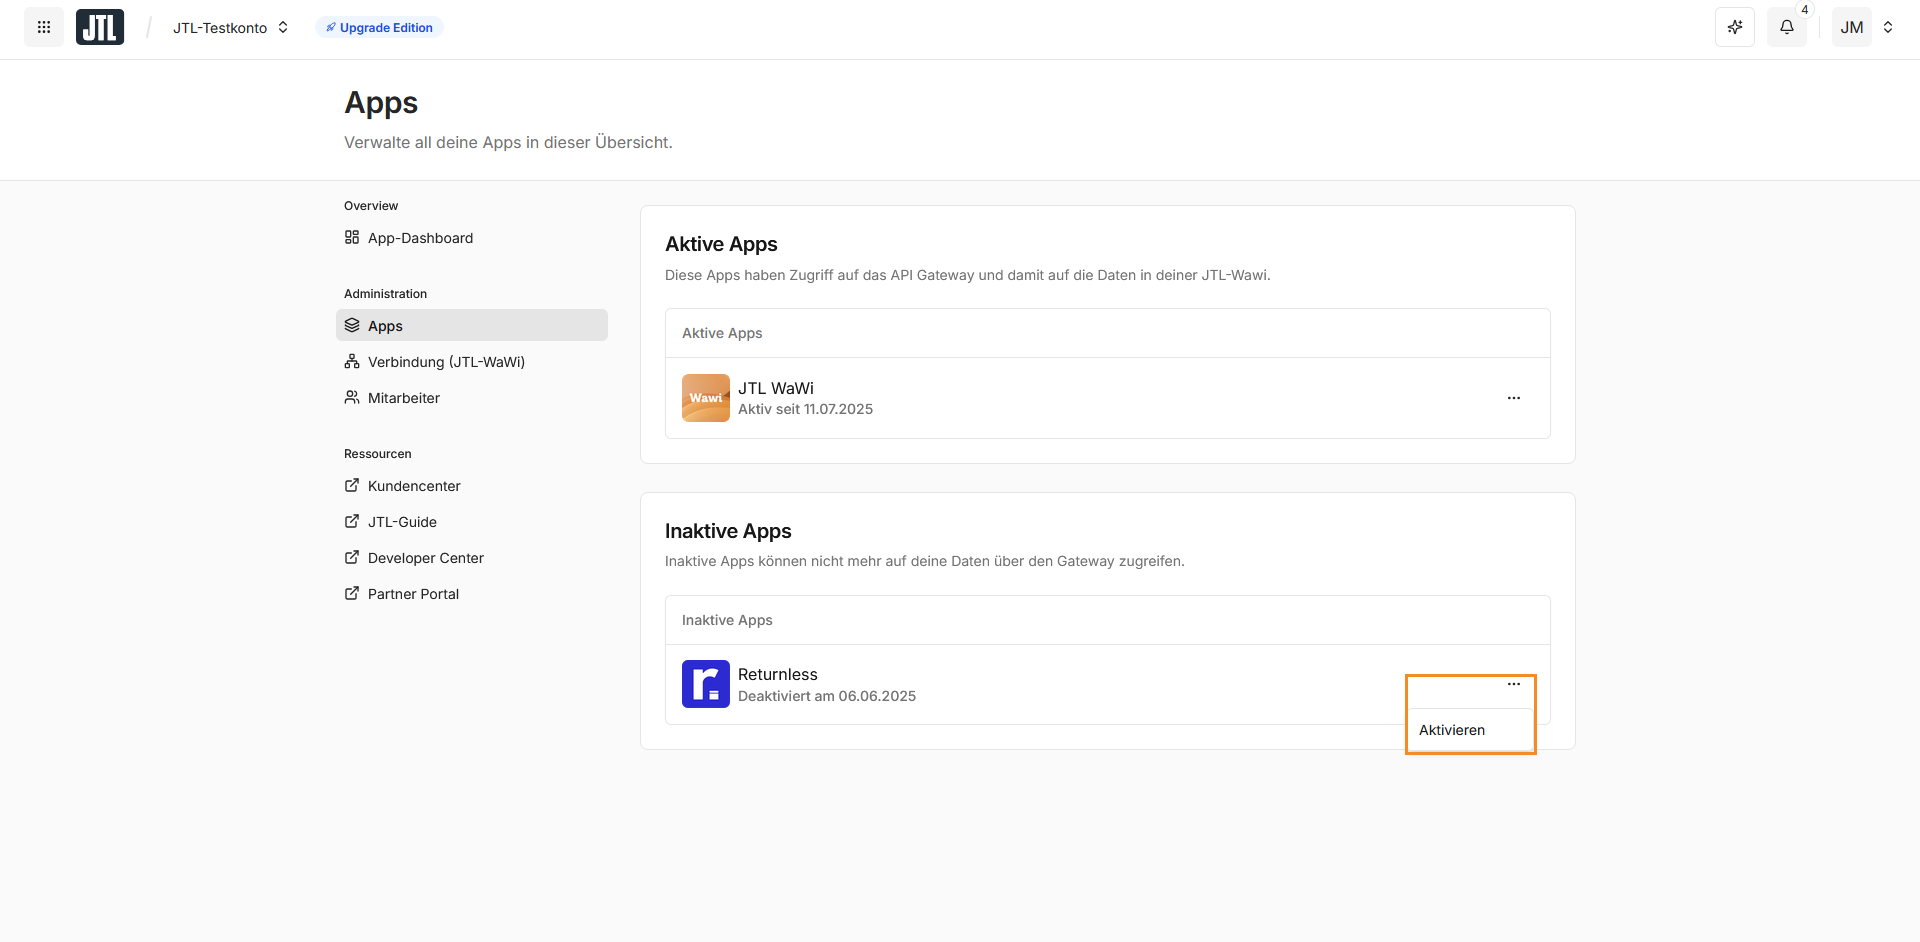The image size is (1920, 942).
Task: Click the Returnless three-dot menu button
Action: [1514, 684]
